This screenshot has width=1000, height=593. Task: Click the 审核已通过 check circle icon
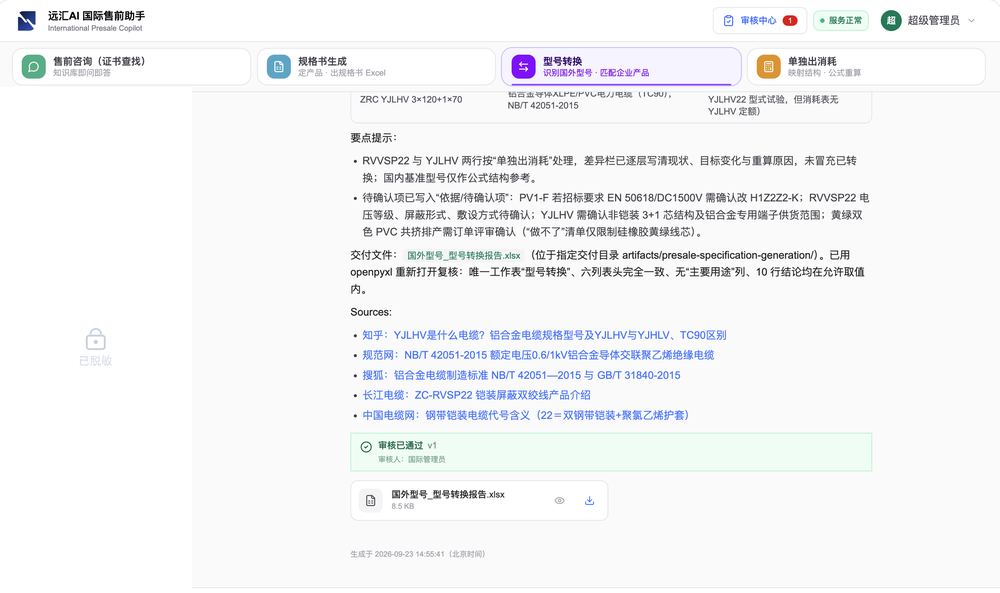pos(366,447)
